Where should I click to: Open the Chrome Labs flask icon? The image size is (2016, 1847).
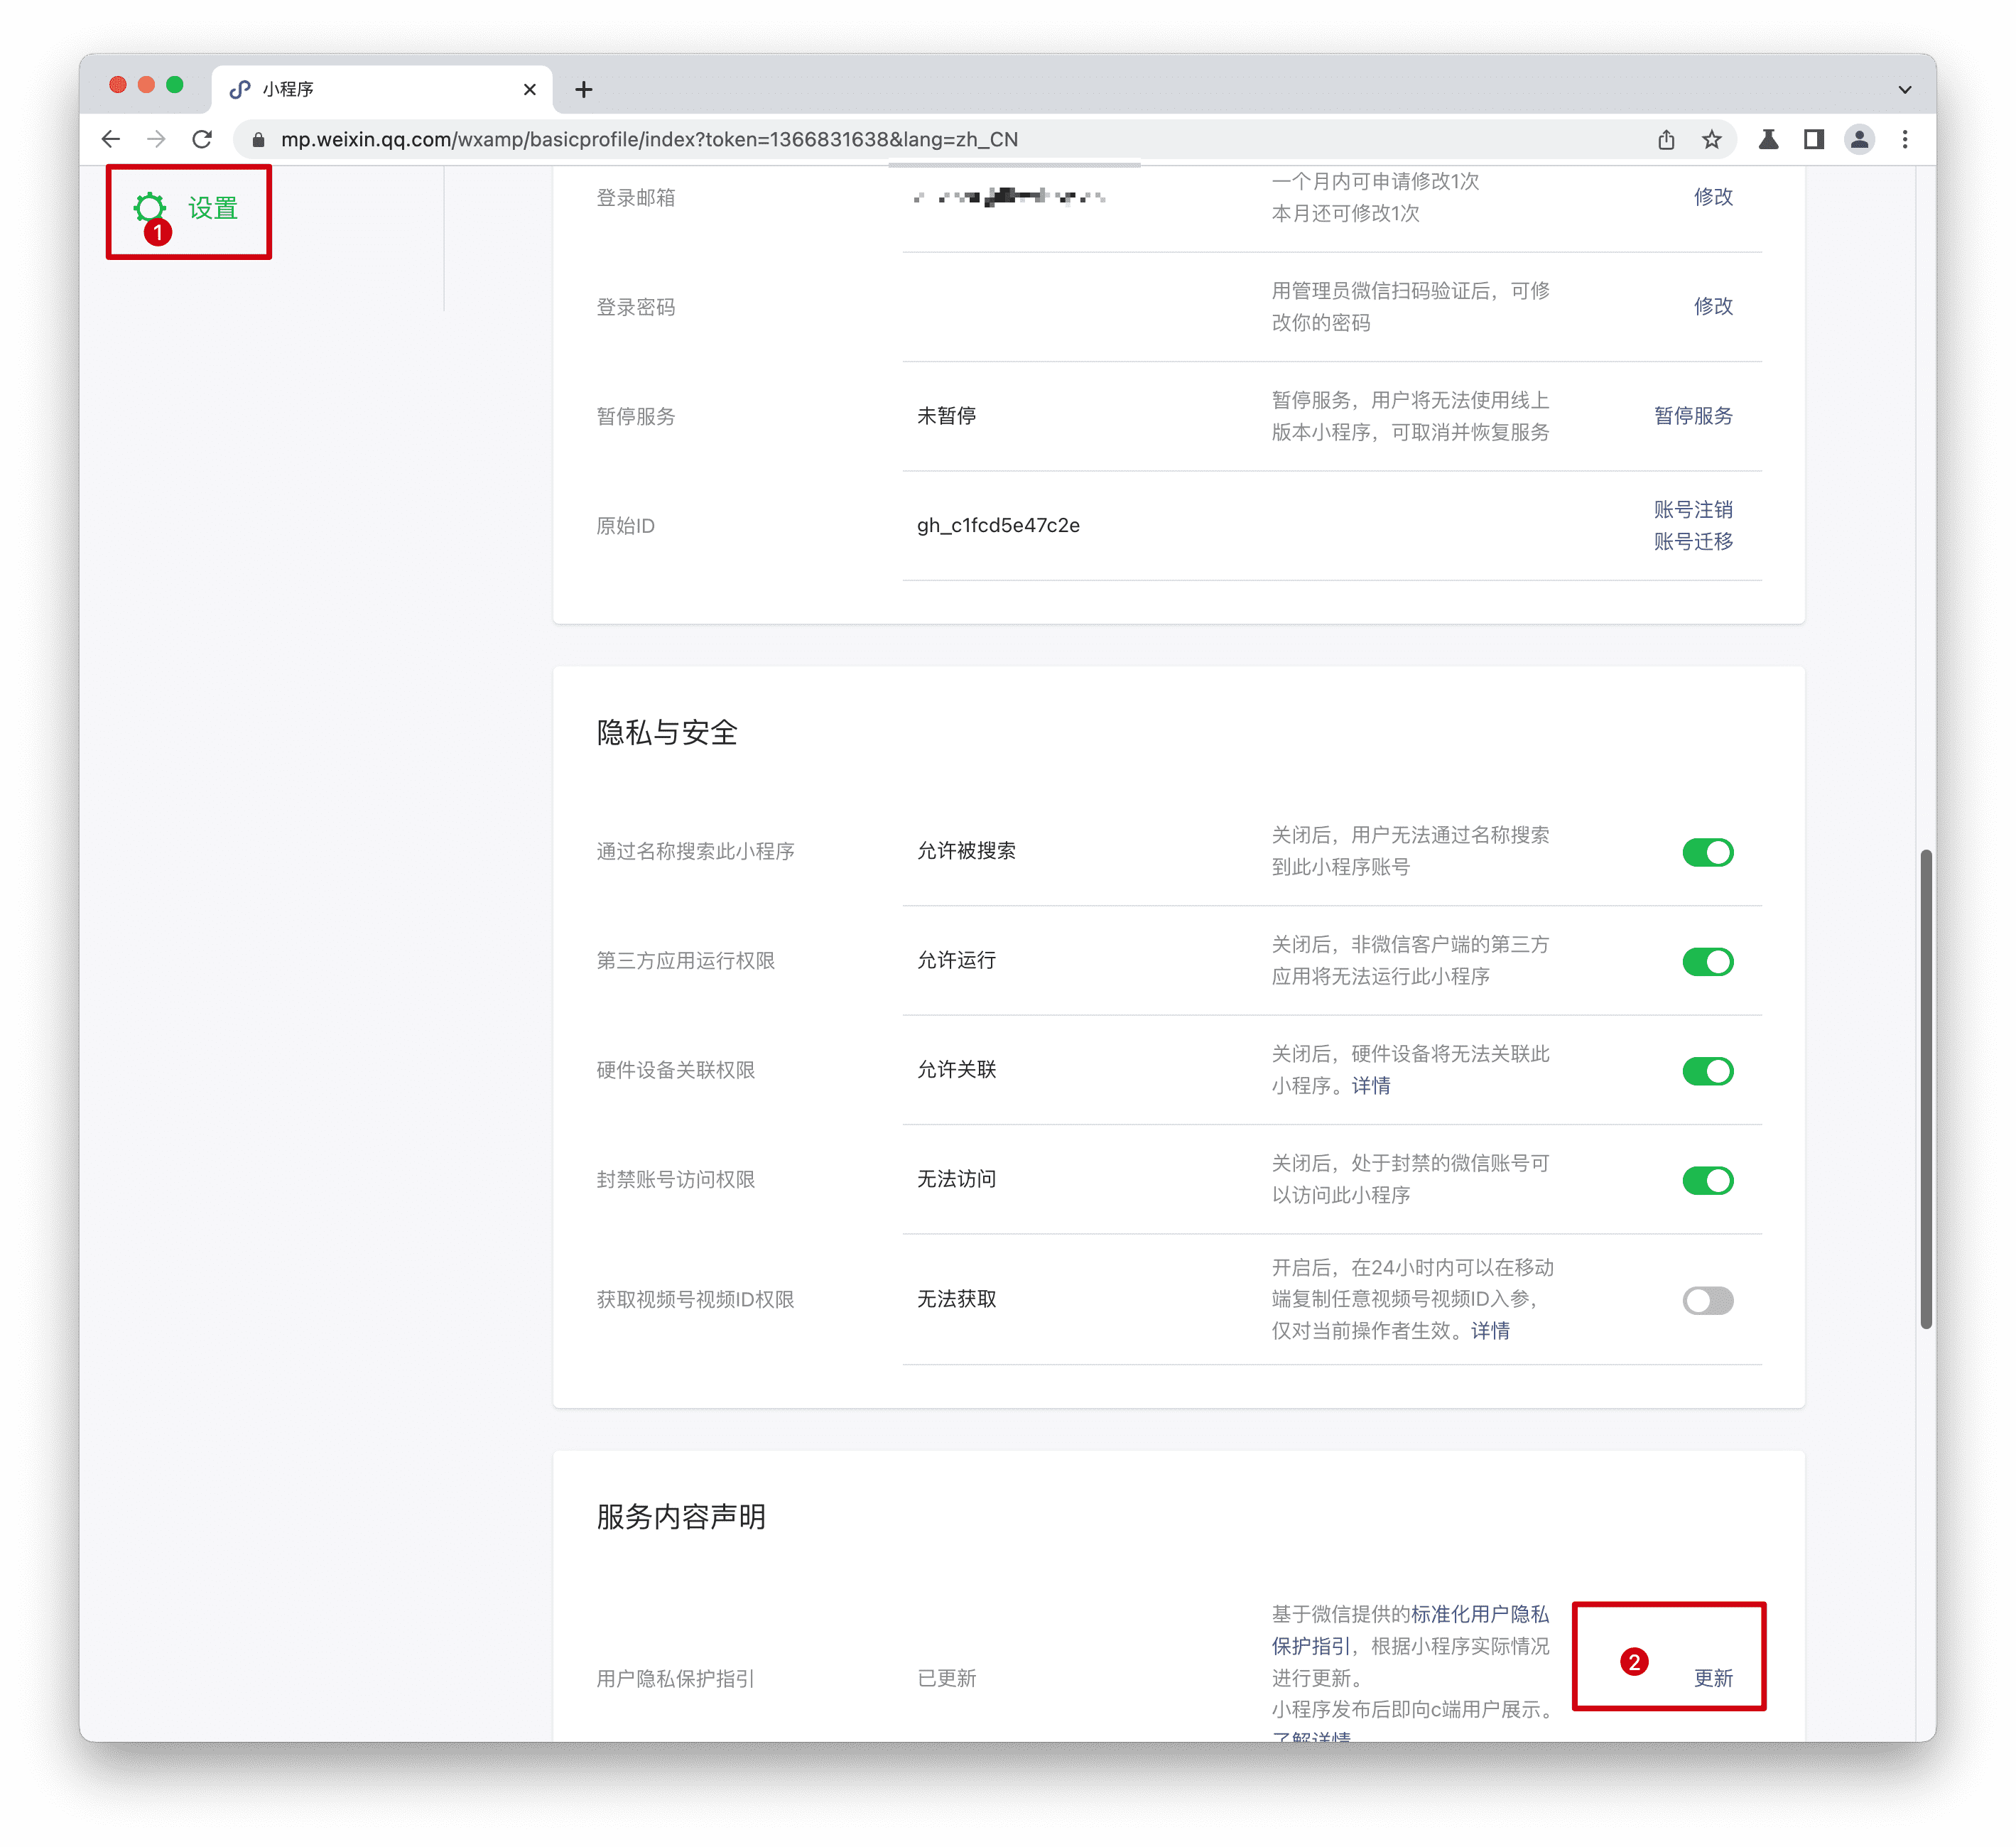(x=1768, y=139)
